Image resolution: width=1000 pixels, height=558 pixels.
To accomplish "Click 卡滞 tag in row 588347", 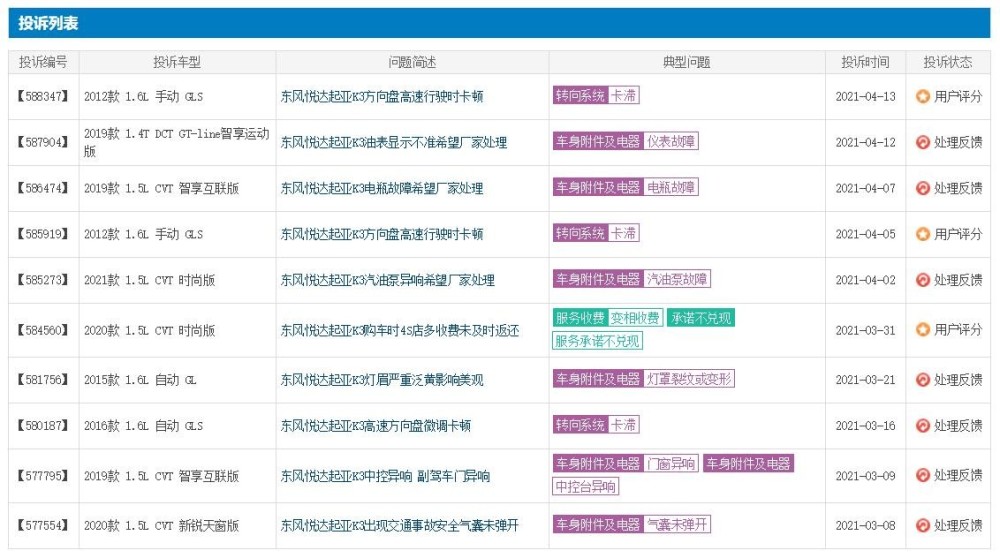I will coord(623,96).
